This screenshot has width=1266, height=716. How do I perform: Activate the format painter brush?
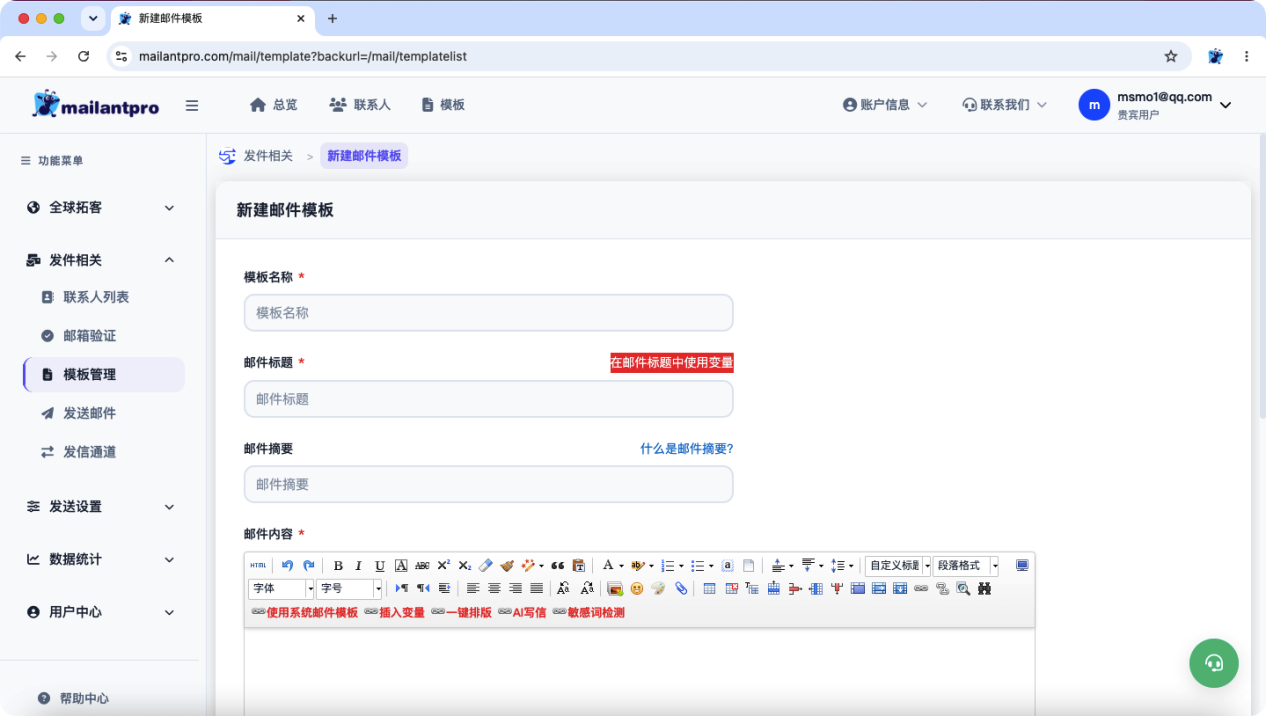tap(507, 565)
